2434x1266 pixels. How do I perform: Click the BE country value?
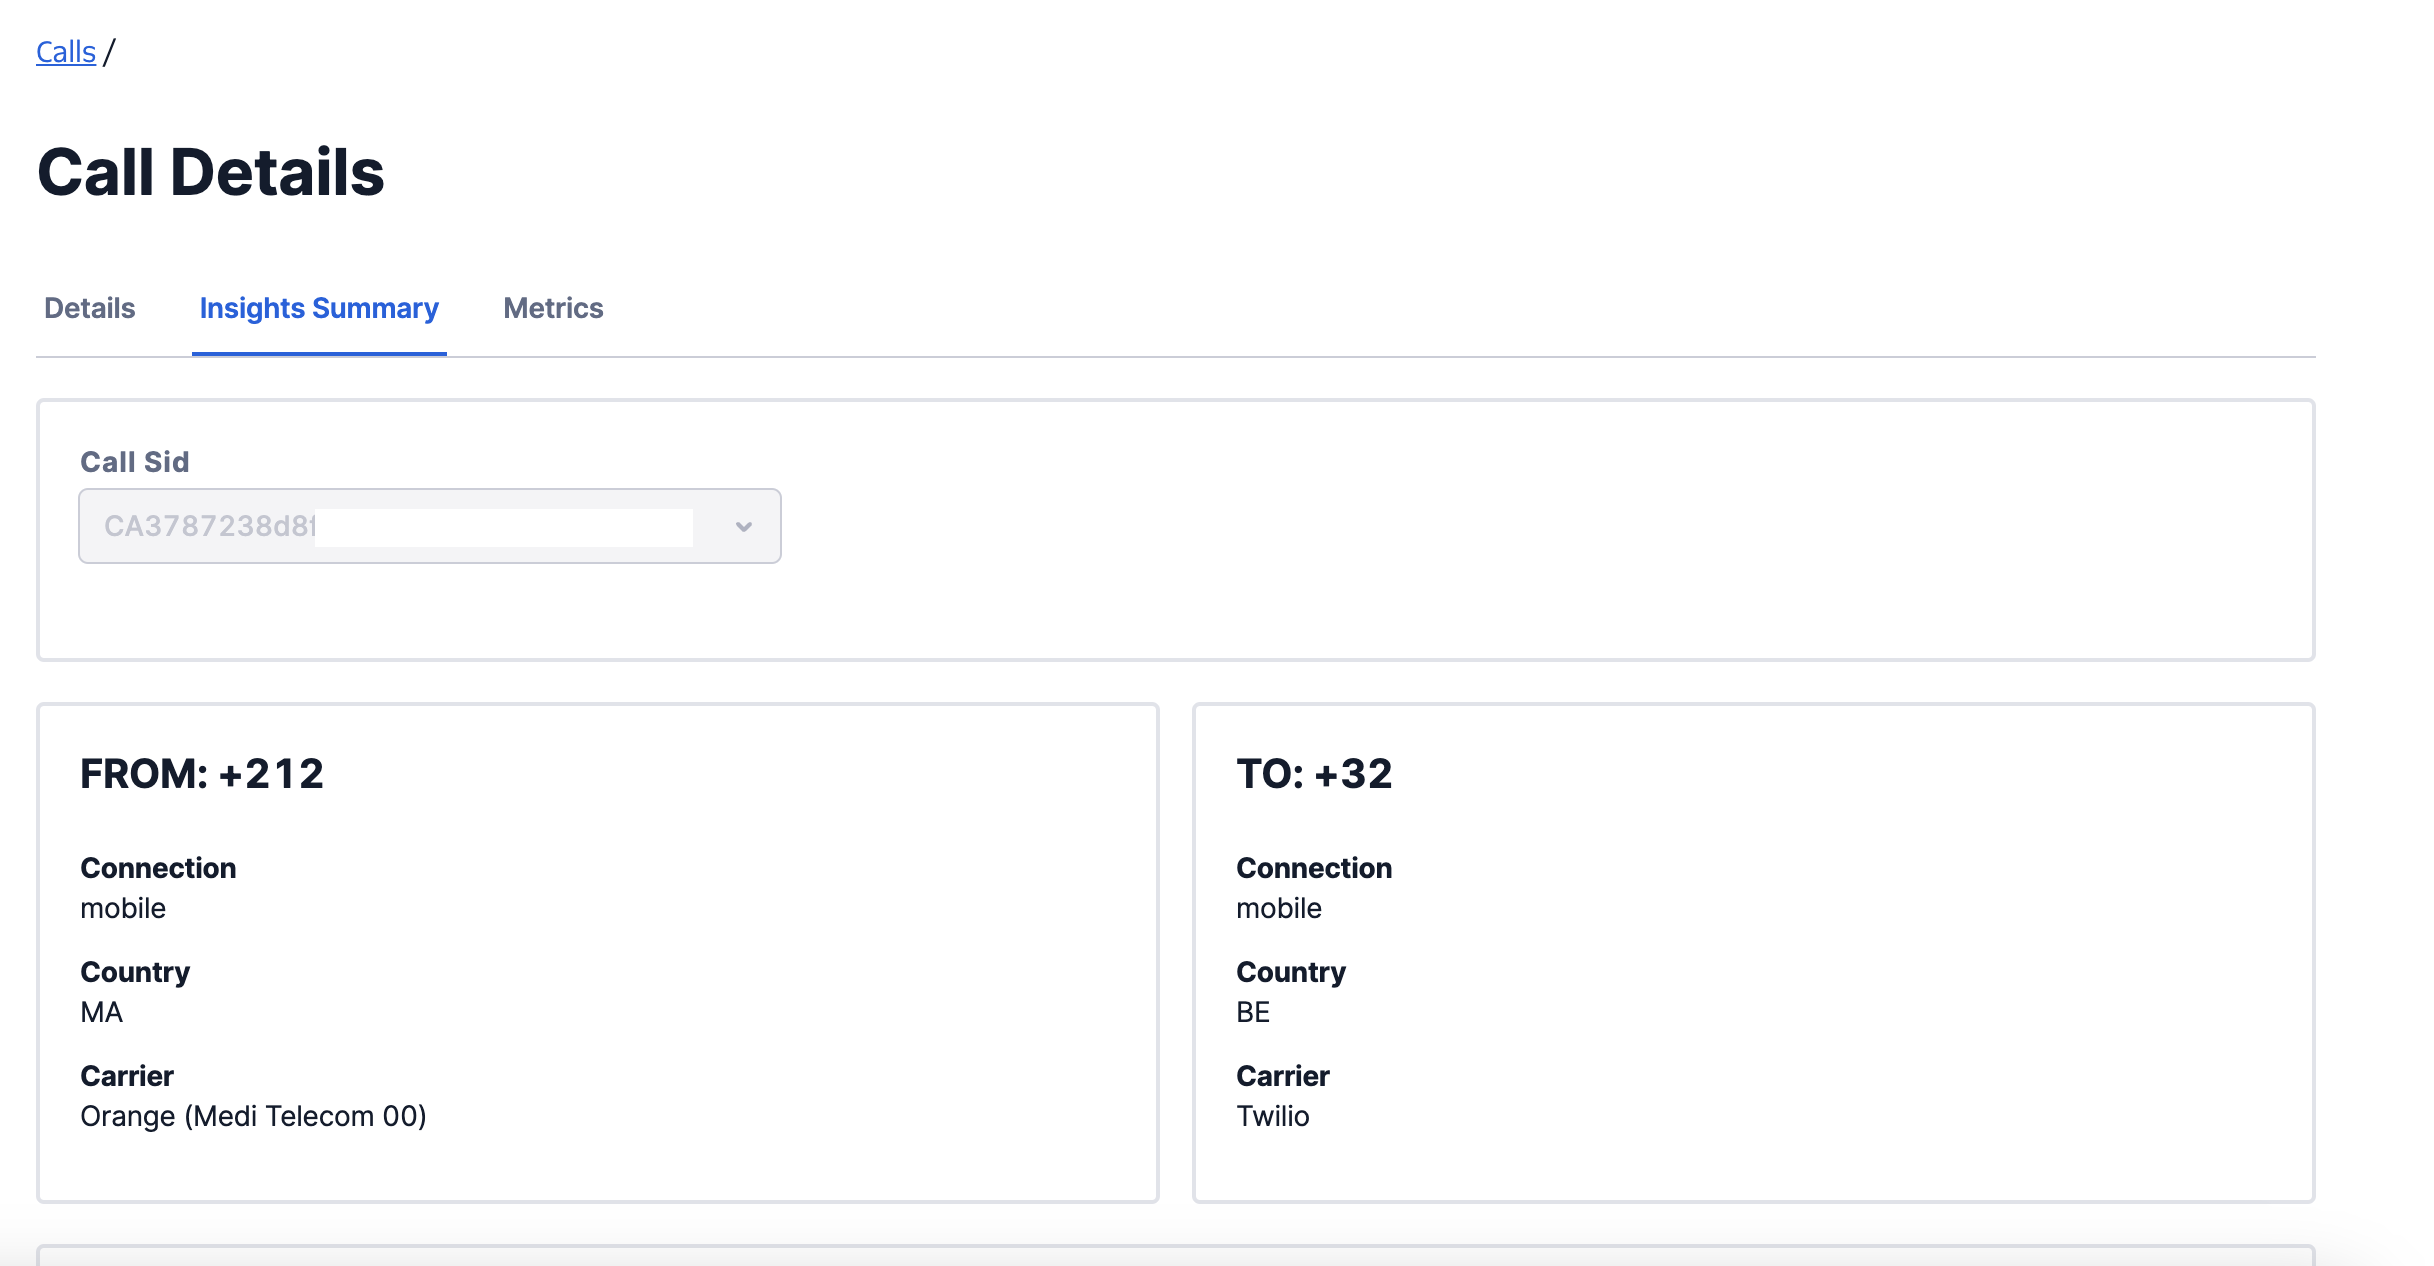pos(1252,1012)
